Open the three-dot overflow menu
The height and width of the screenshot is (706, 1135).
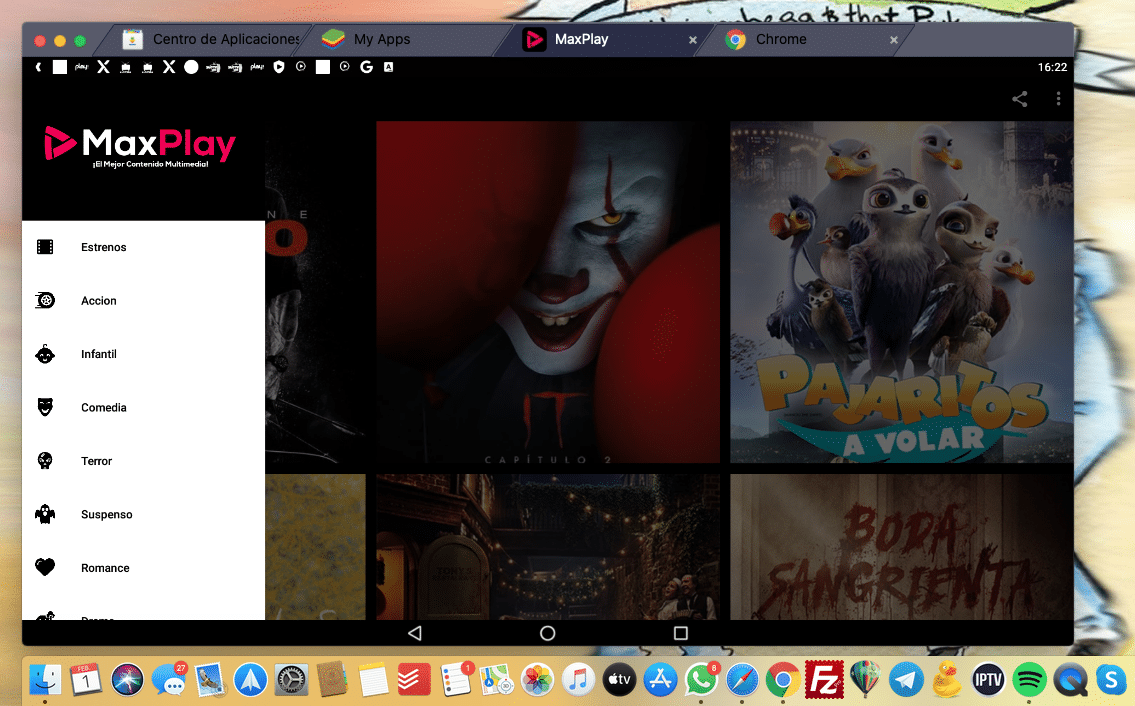[1058, 99]
